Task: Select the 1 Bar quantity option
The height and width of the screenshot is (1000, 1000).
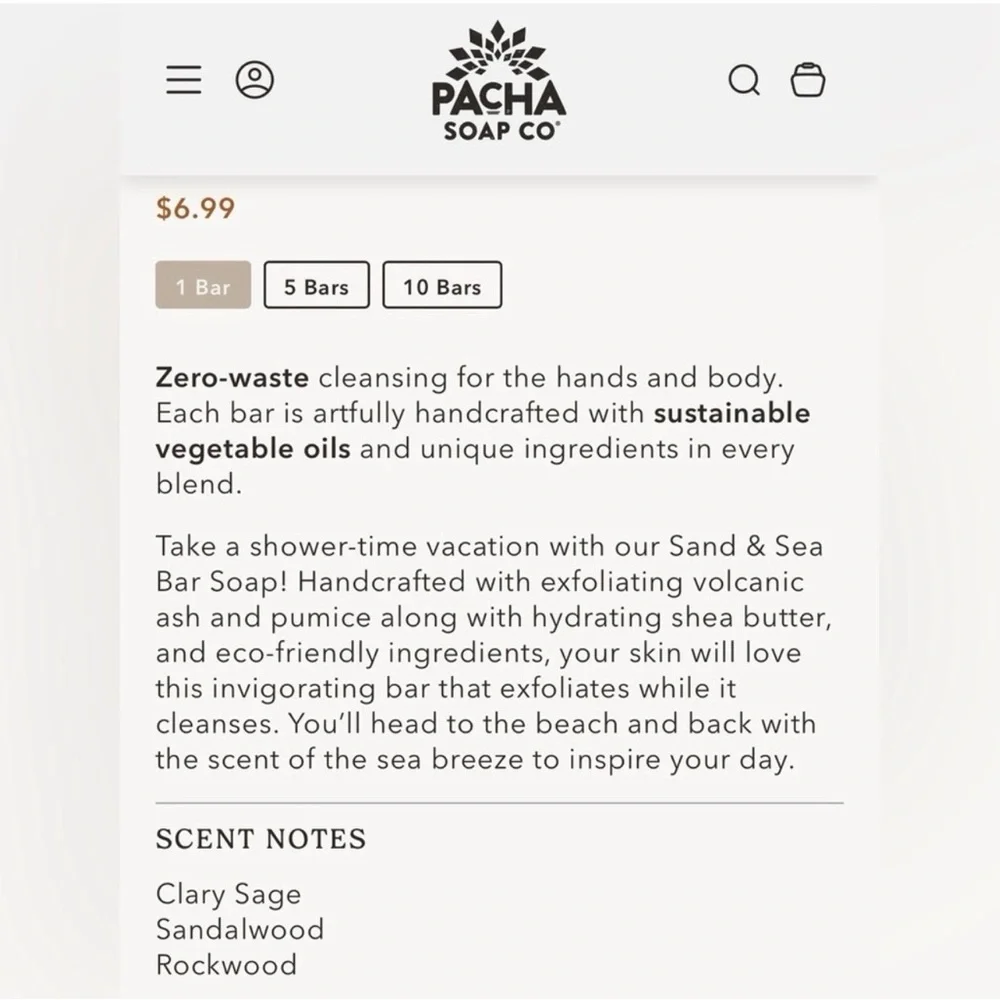Action: pyautogui.click(x=203, y=287)
